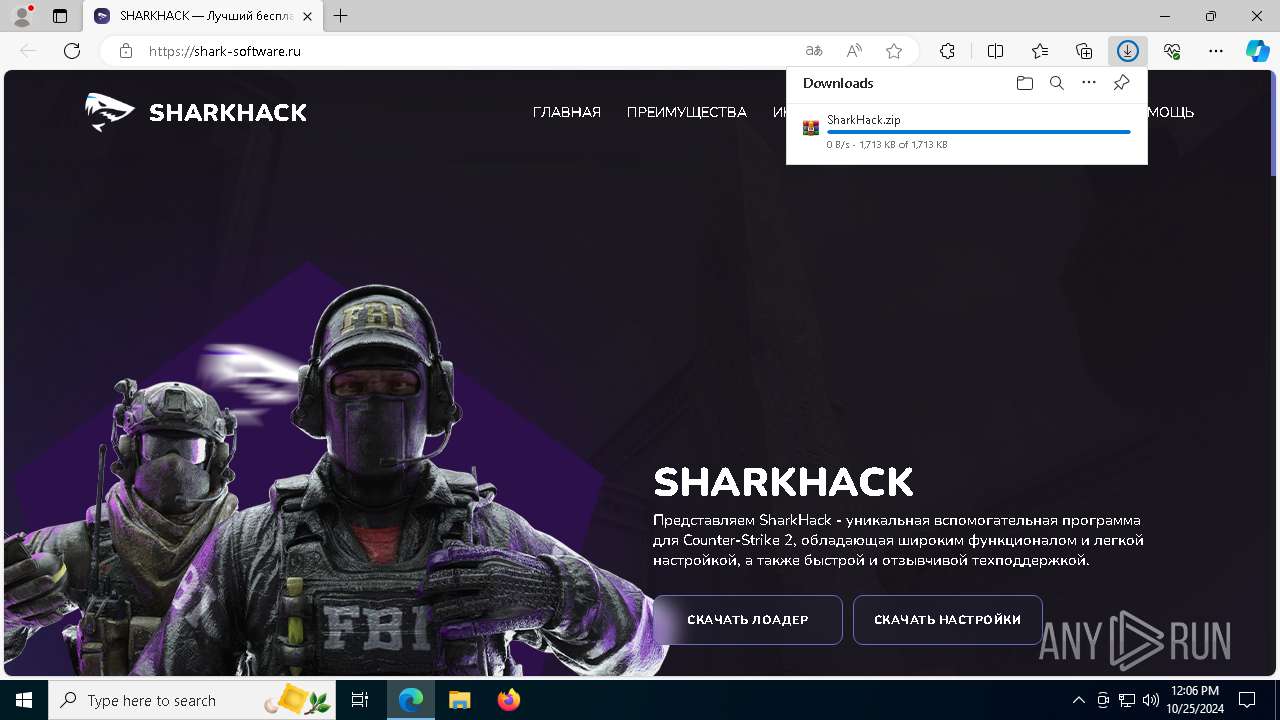Activate Read aloud icon
Viewport: 1280px width, 720px height.
pyautogui.click(x=854, y=51)
